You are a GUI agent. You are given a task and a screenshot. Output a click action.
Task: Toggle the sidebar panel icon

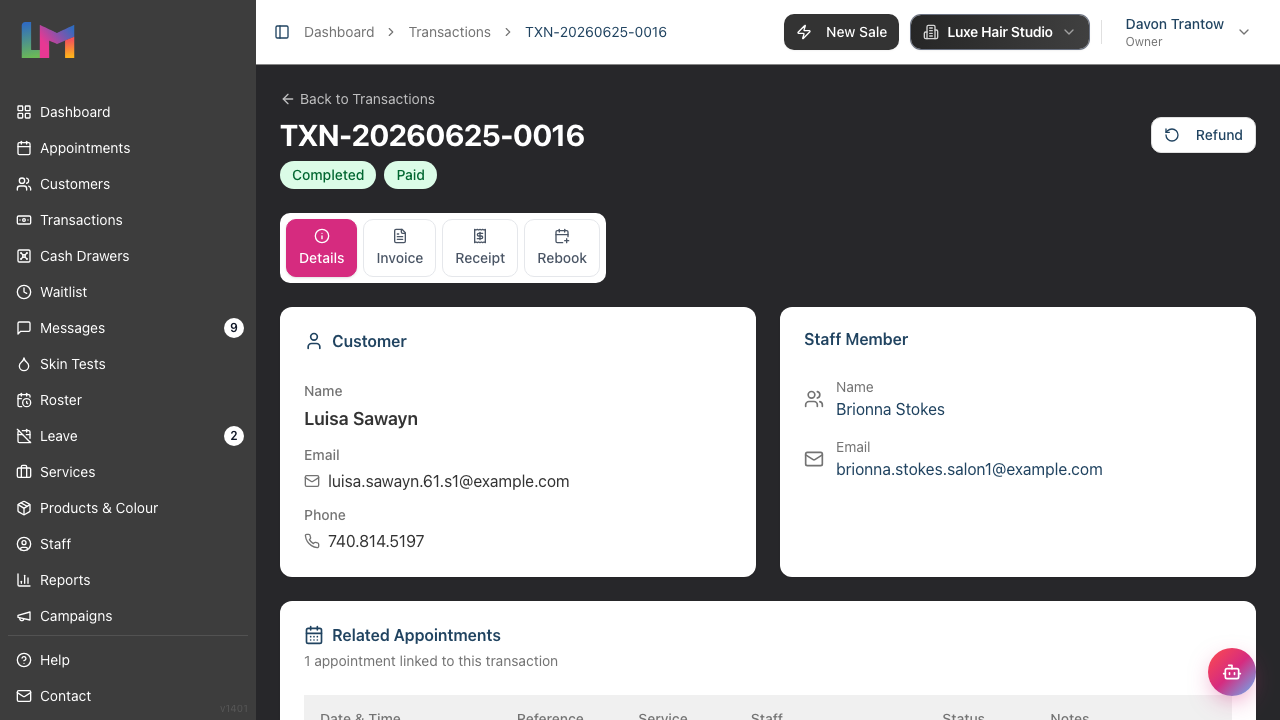point(282,32)
